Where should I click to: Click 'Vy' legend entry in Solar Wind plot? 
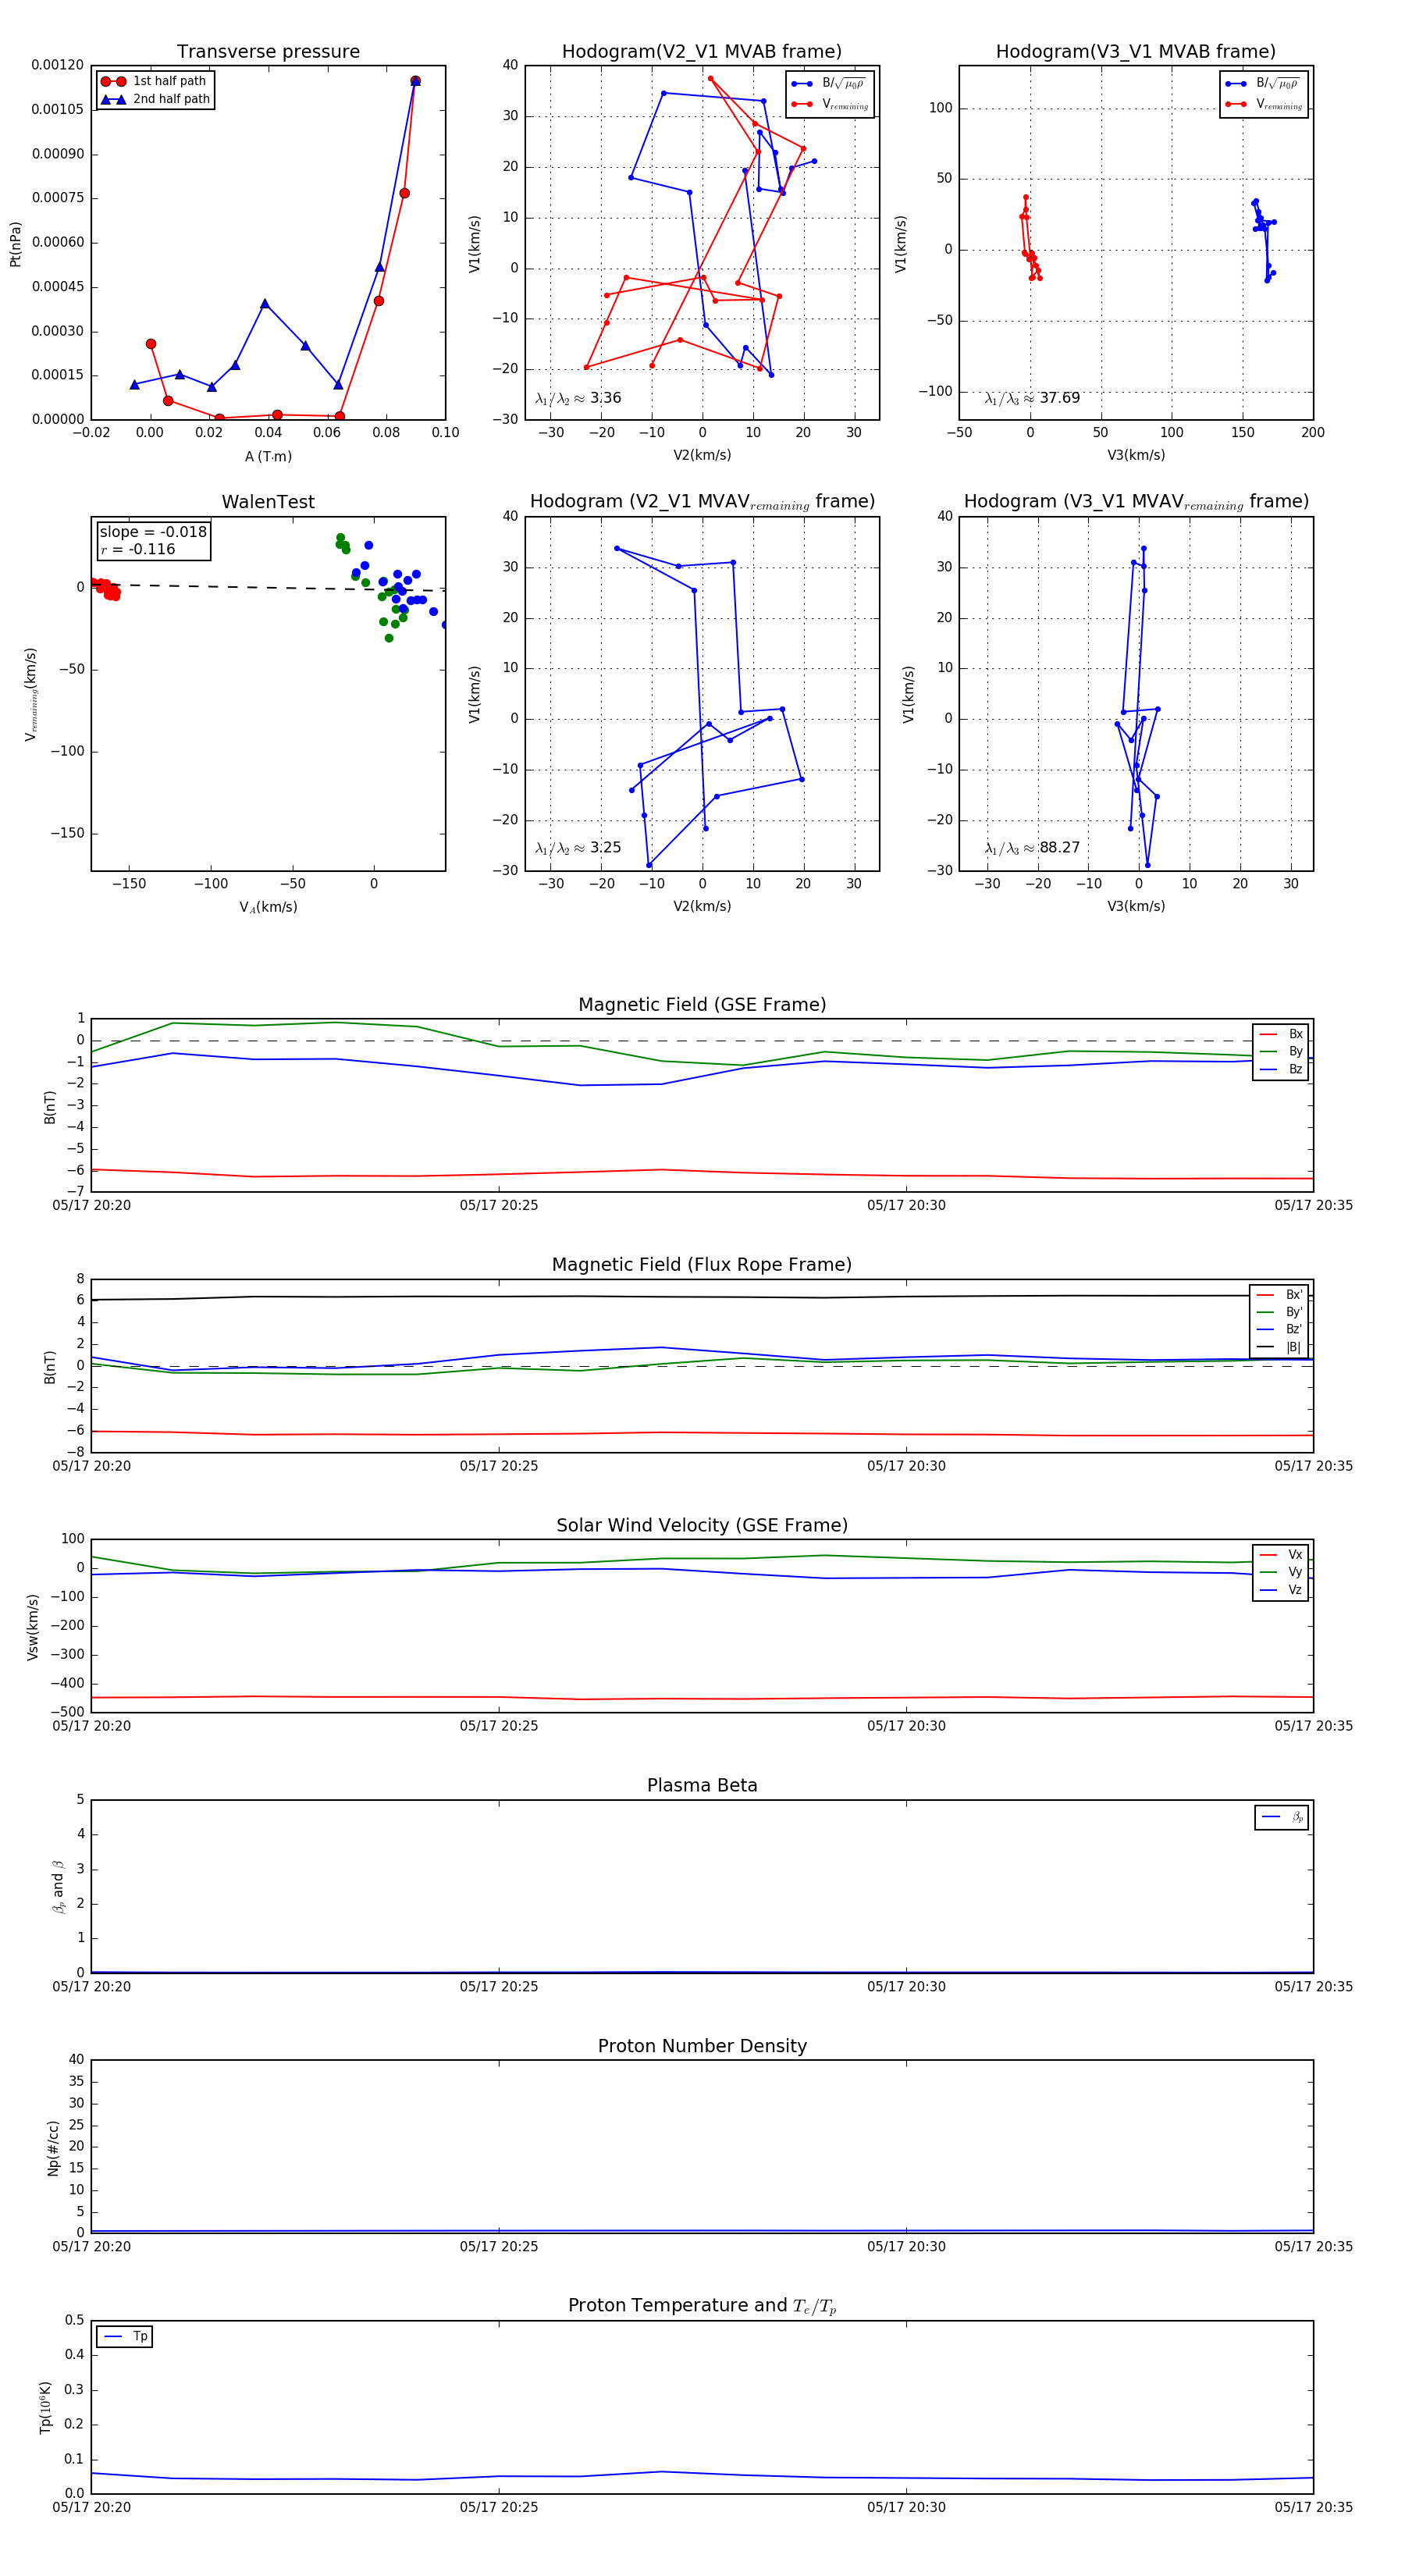[x=1281, y=1572]
